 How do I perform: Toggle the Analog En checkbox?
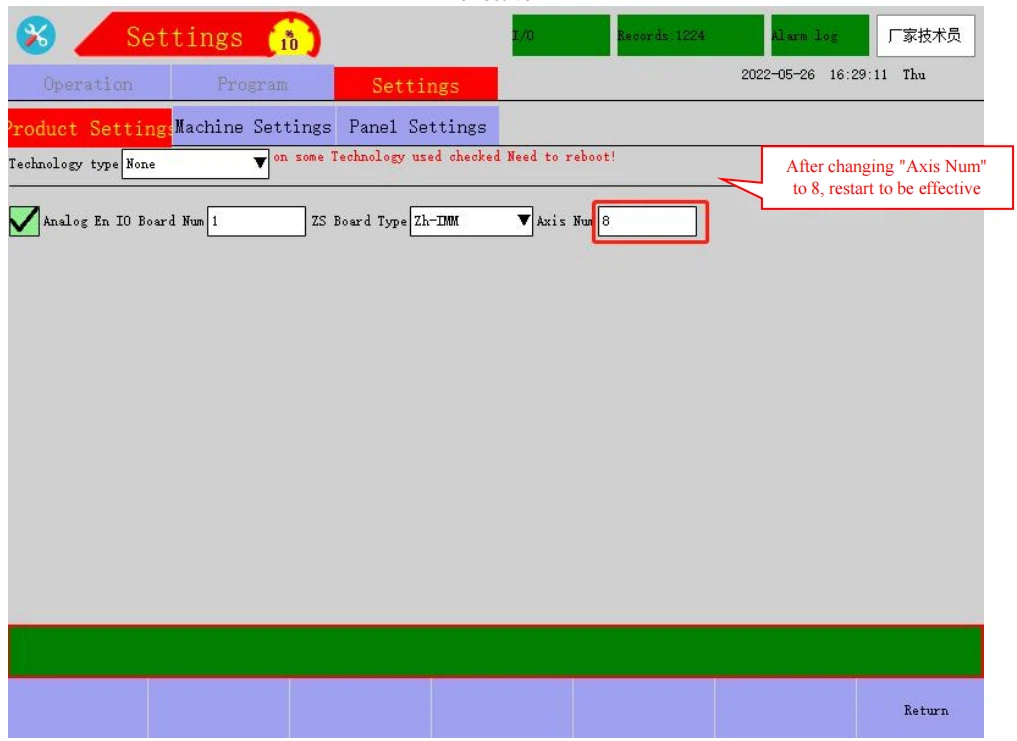coord(24,221)
